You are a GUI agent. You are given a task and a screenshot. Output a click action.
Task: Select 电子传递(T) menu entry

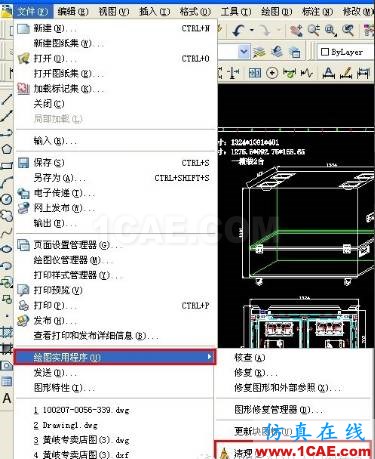116,193
